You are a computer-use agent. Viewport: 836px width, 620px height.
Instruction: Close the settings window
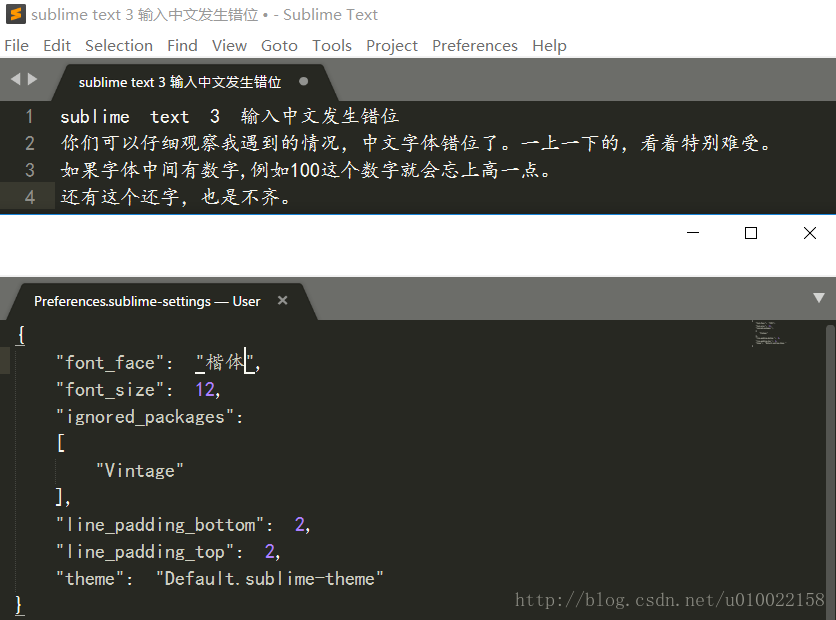coord(809,233)
